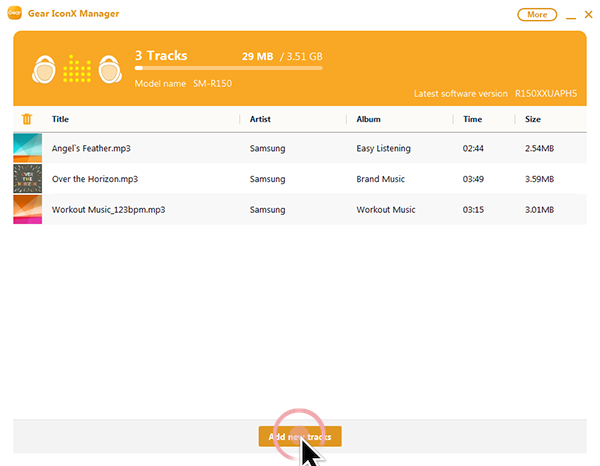Close the Gear IconX Manager window
Screen dimensions: 600x466
coord(589,15)
